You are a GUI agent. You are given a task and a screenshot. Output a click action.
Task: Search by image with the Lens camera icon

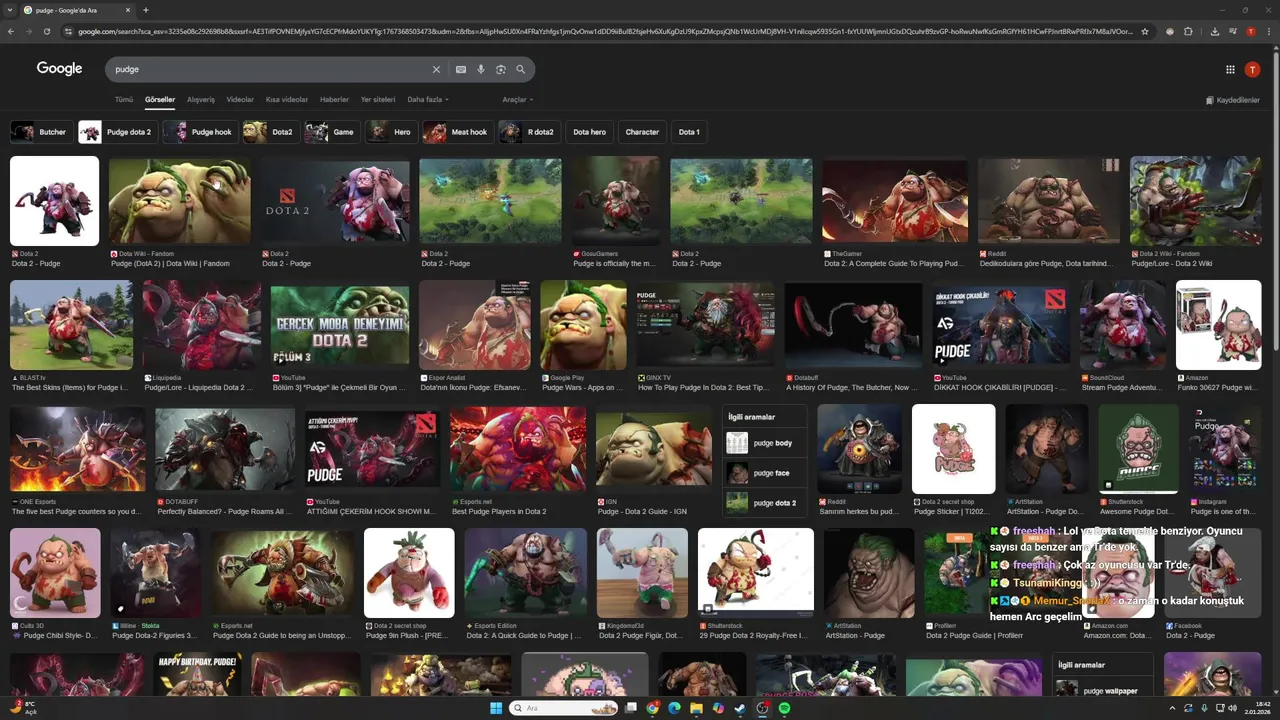coord(501,69)
